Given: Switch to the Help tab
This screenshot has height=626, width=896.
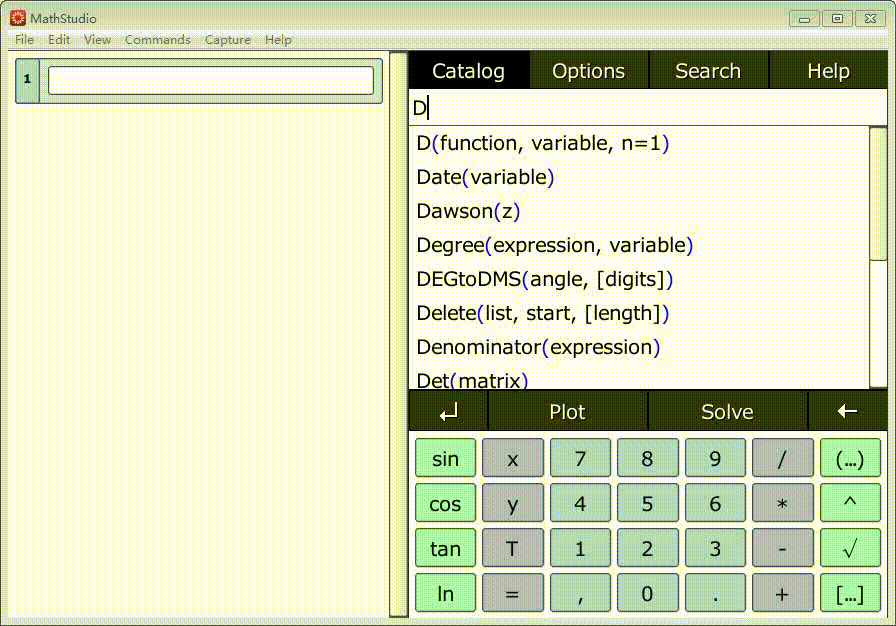Looking at the screenshot, I should pyautogui.click(x=828, y=71).
